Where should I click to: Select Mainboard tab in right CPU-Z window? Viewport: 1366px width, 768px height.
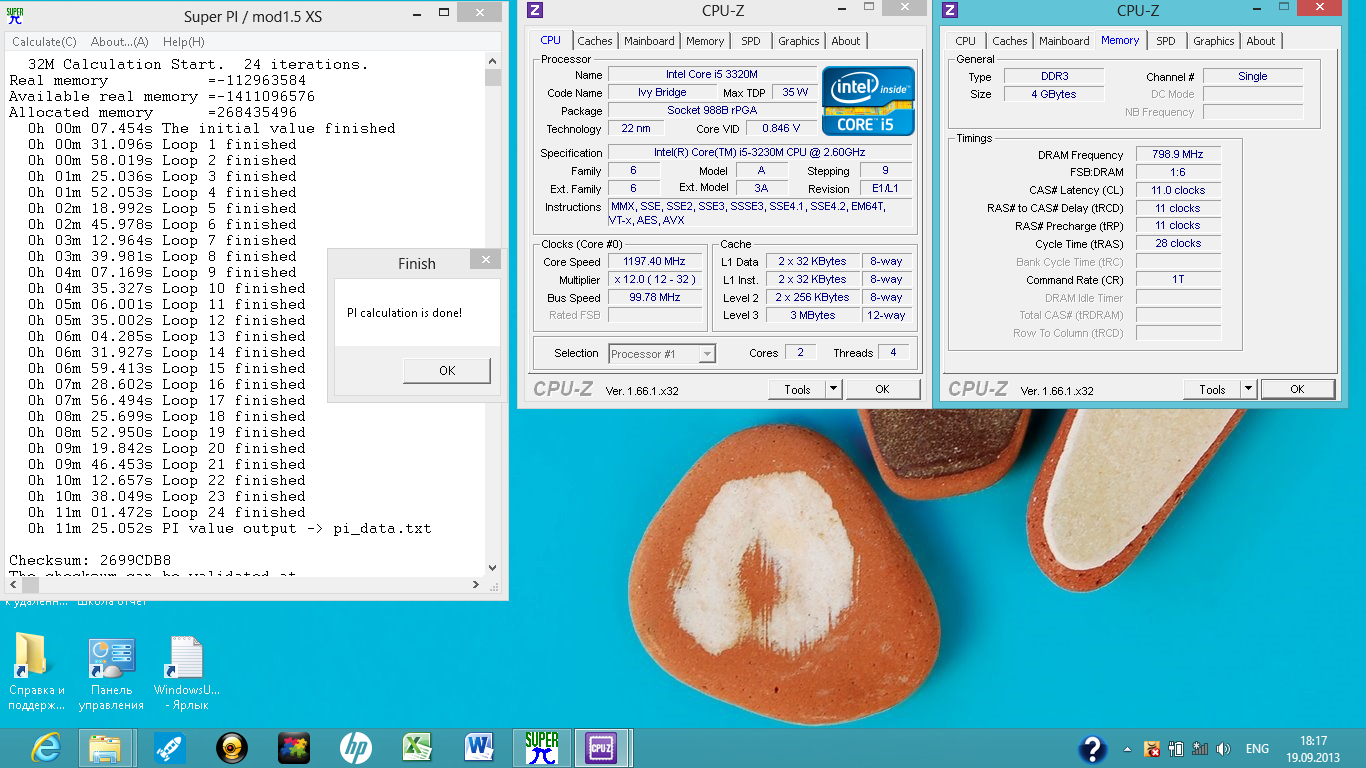1064,41
